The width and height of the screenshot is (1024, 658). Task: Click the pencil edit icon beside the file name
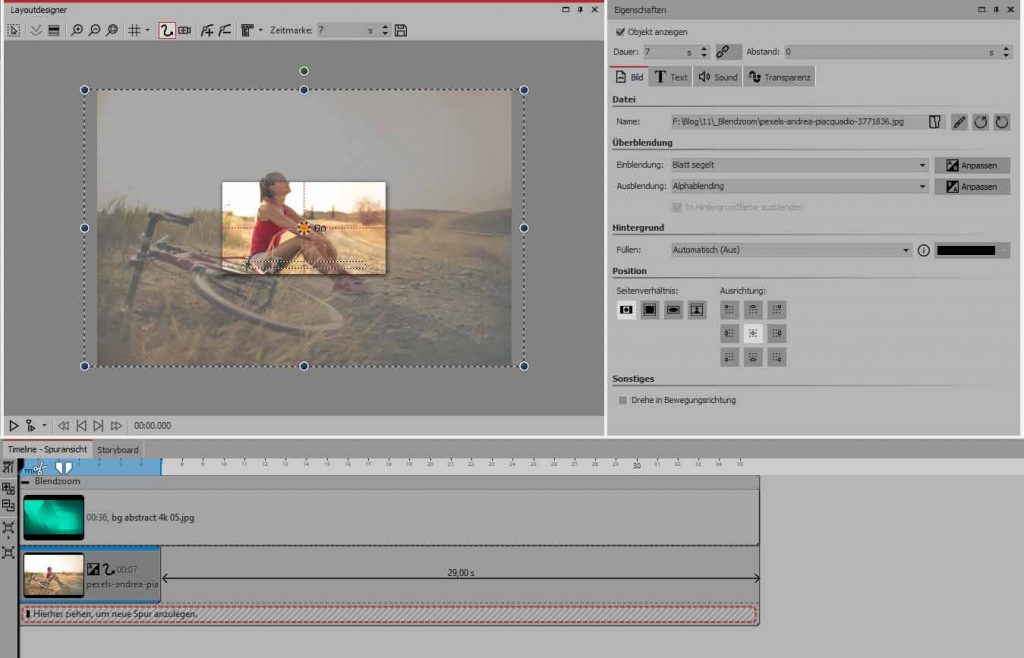(959, 122)
